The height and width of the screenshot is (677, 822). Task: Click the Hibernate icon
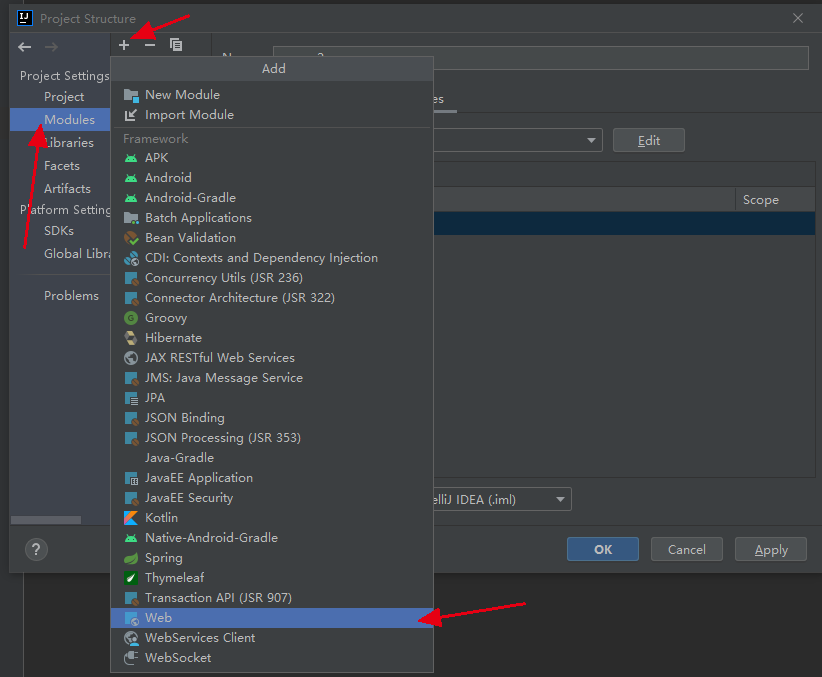[131, 338]
